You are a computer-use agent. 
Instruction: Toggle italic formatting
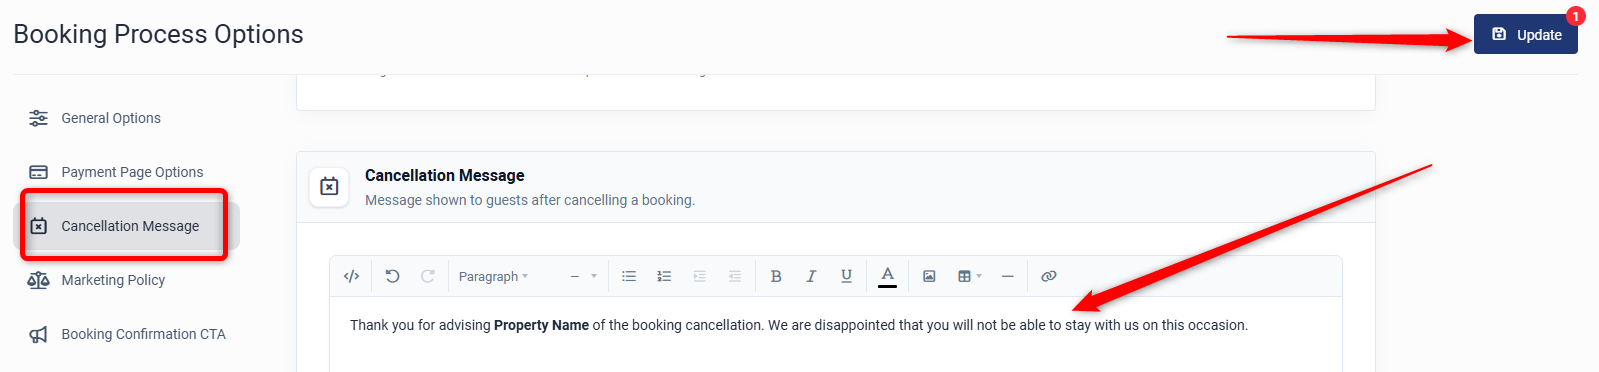pyautogui.click(x=811, y=276)
